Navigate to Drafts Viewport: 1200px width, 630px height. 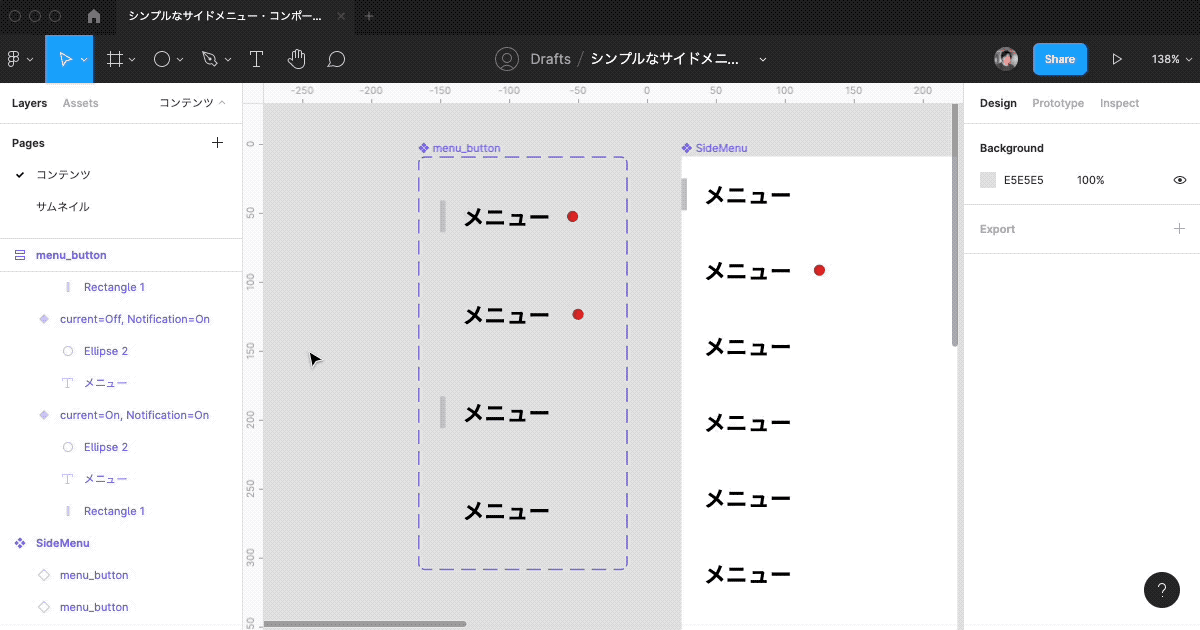click(x=550, y=59)
